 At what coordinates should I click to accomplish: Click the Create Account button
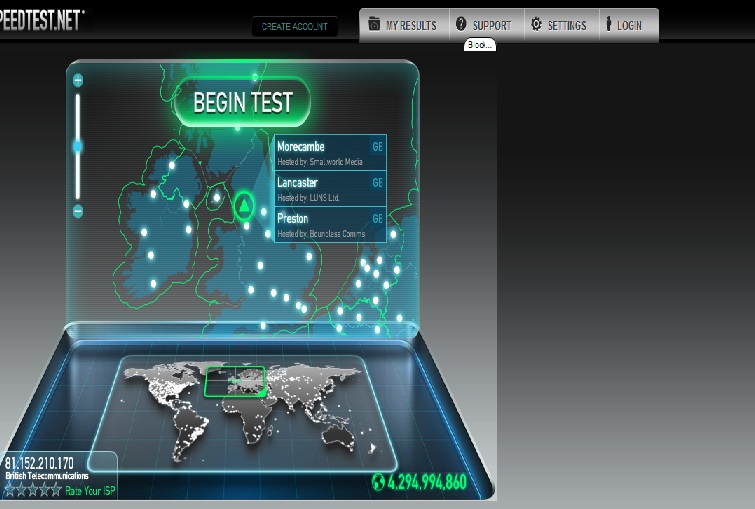tap(294, 27)
